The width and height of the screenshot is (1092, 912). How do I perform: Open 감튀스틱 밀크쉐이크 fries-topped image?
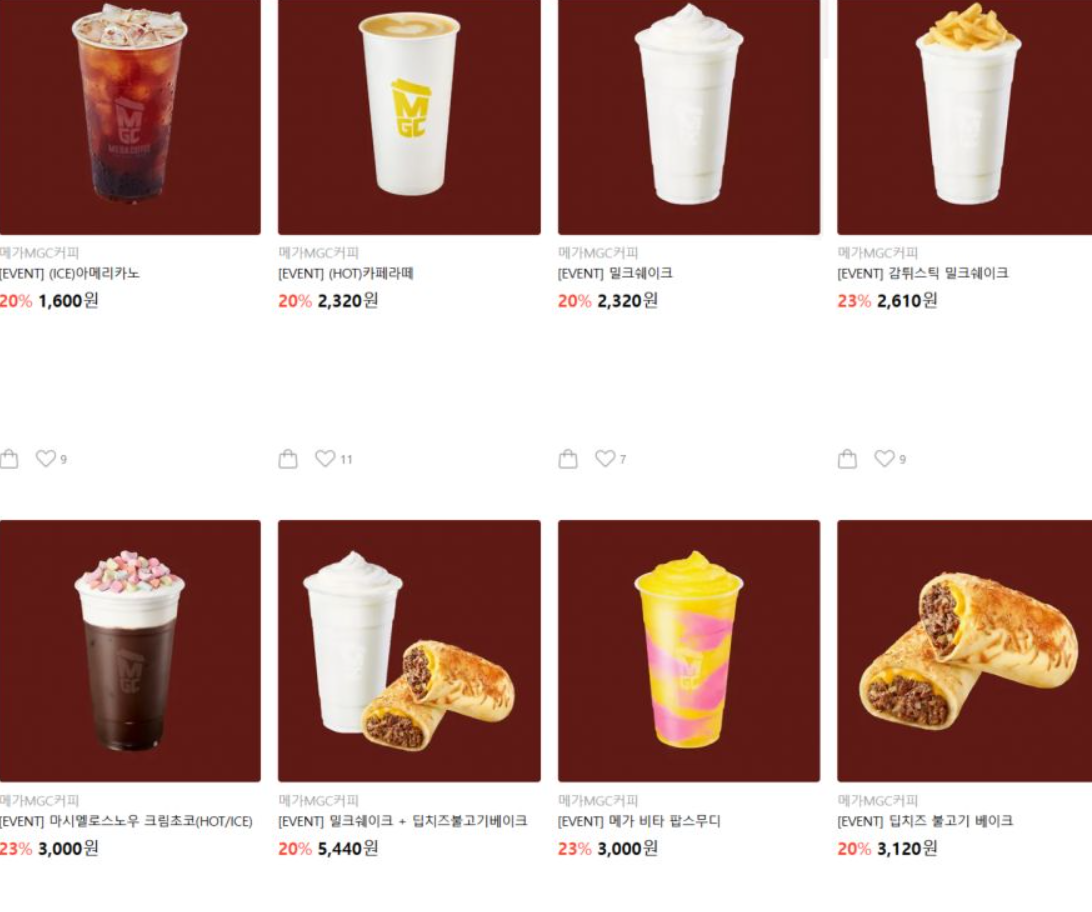tap(965, 117)
